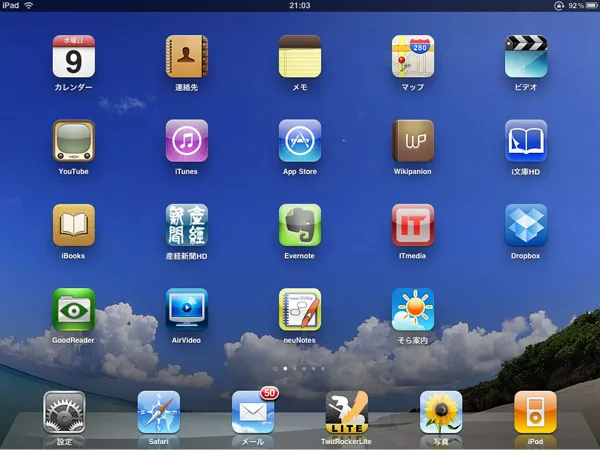Open Photos (写真) sunflower icon
The height and width of the screenshot is (450, 600).
[441, 412]
